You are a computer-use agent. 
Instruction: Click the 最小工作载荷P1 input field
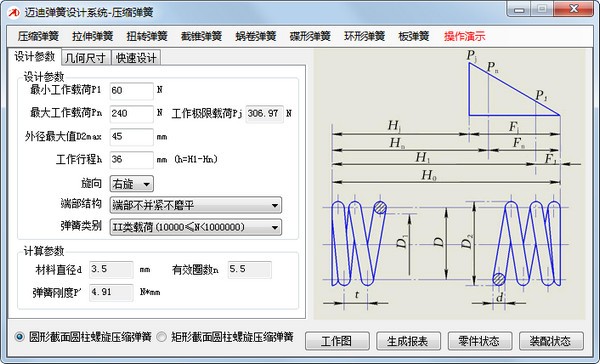pyautogui.click(x=132, y=91)
